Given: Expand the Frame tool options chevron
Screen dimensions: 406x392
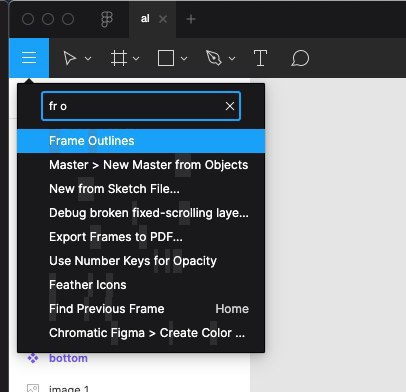Looking at the screenshot, I should (x=136, y=59).
